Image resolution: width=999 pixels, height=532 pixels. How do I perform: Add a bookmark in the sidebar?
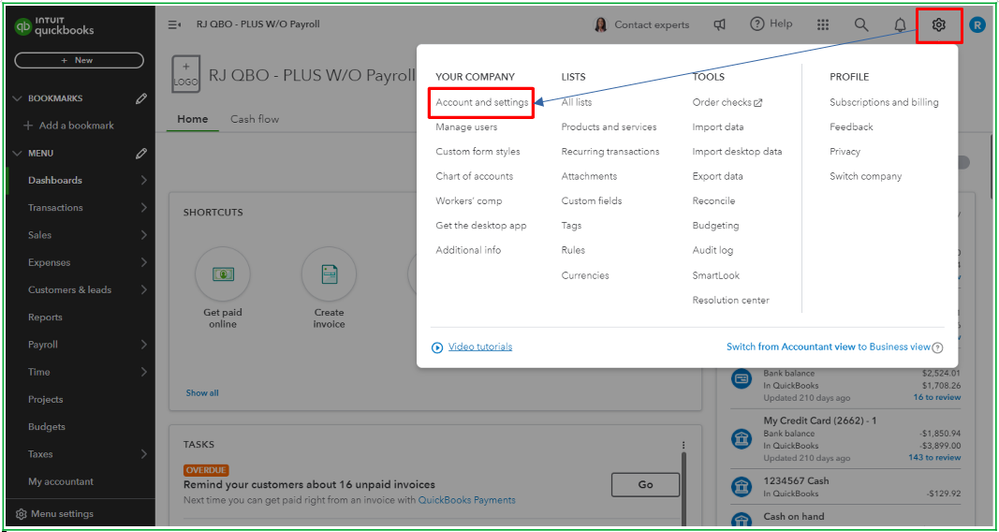coord(68,126)
